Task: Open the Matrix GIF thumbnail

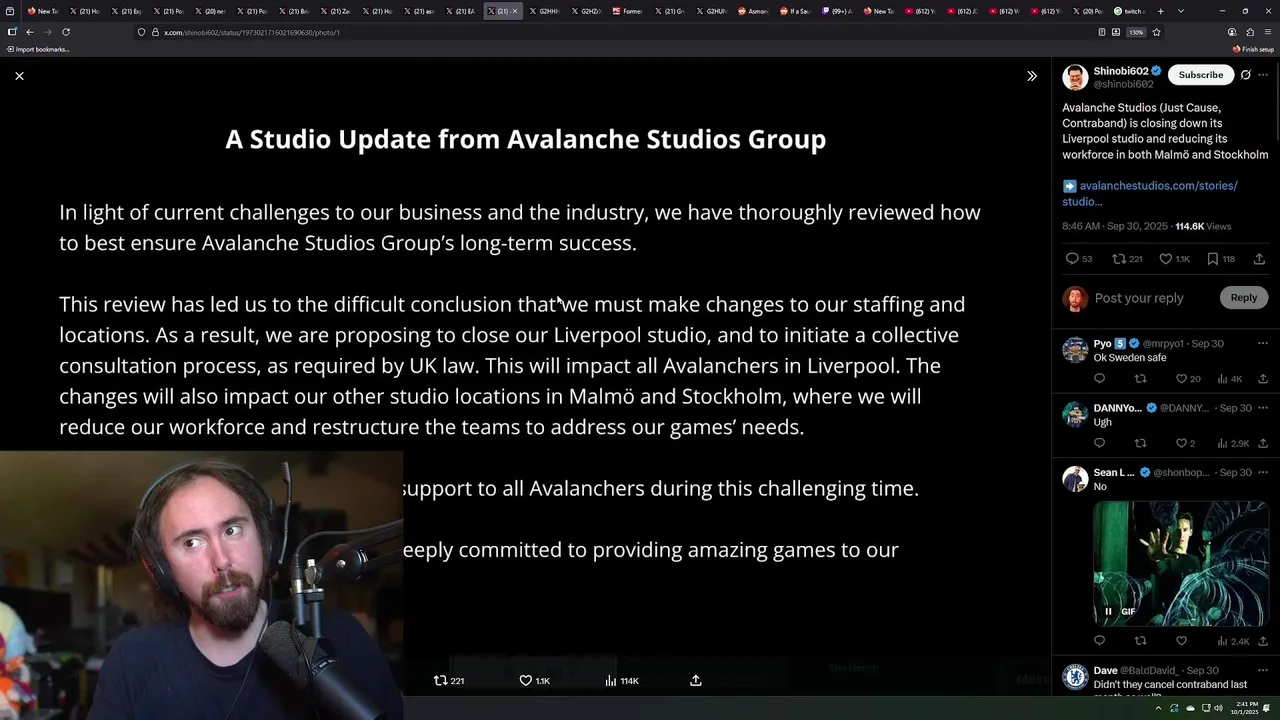Action: click(1181, 563)
